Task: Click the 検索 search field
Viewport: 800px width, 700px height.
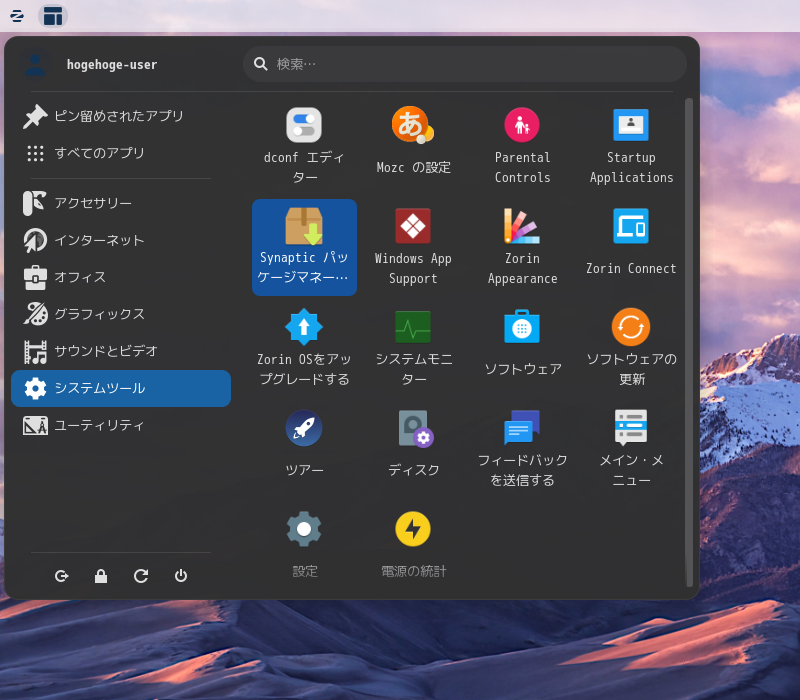Action: point(464,64)
